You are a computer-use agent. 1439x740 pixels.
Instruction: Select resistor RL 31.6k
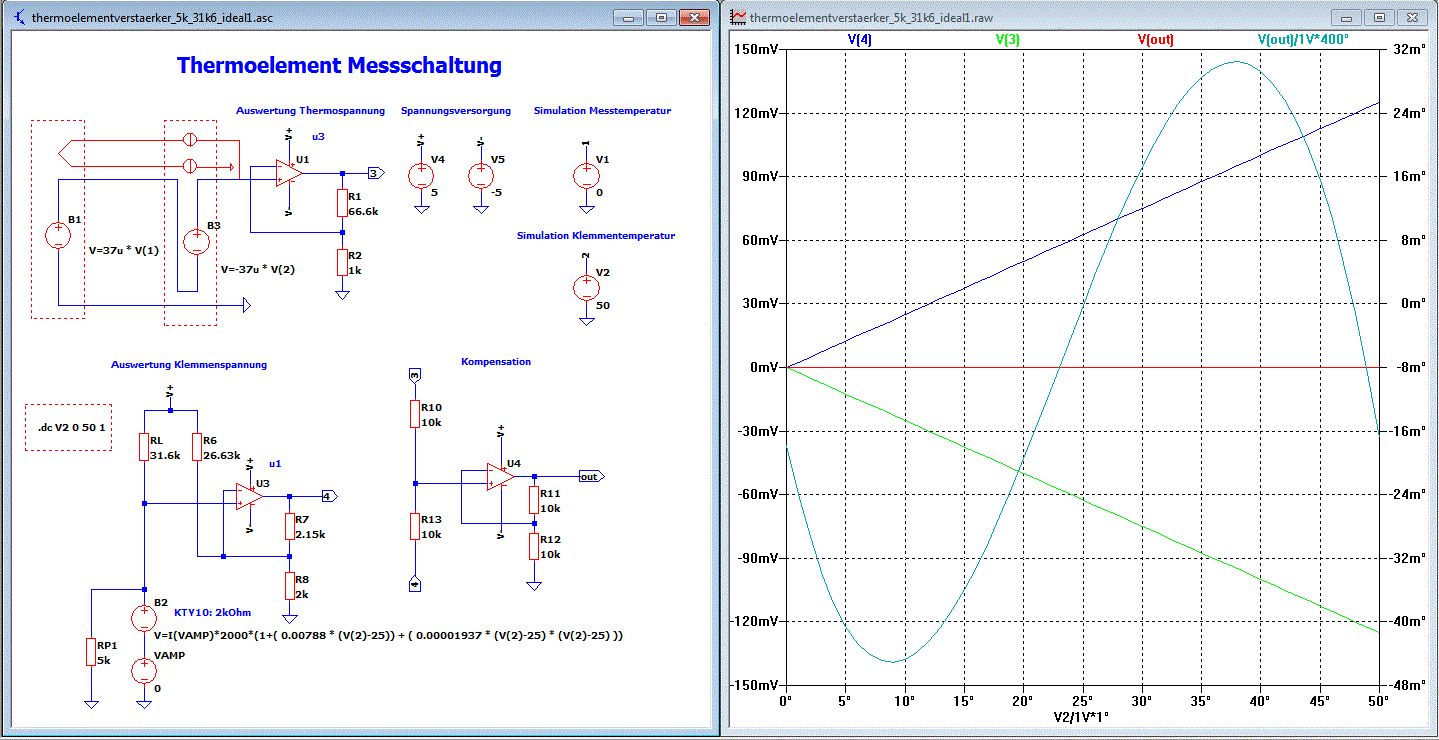(146, 447)
